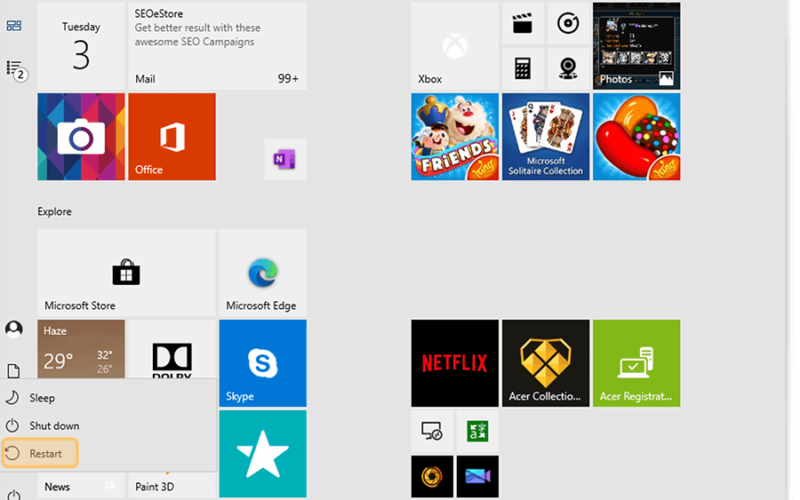Launch the Office tile
This screenshot has width=800, height=500.
(x=172, y=137)
